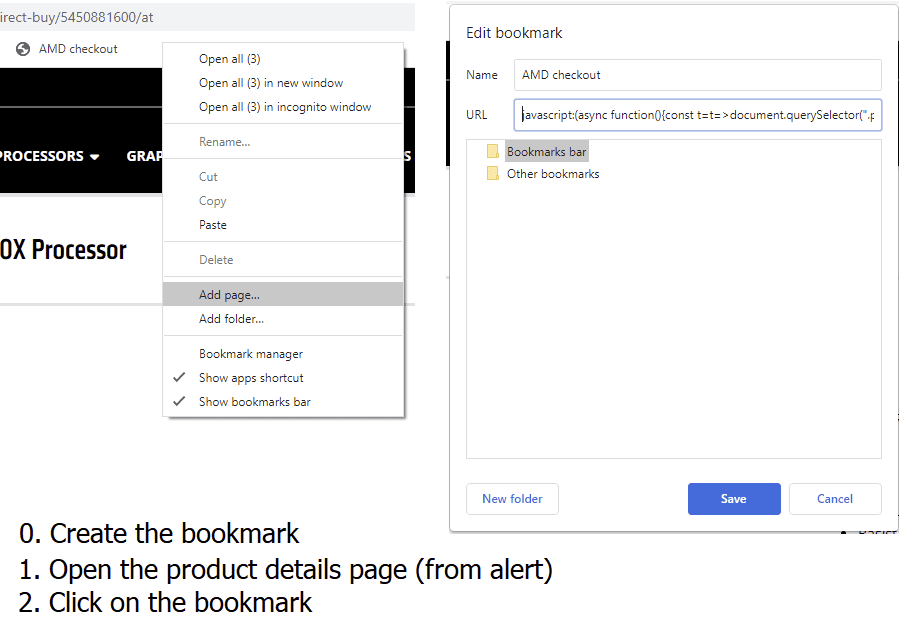Click the Other bookmarks folder icon

(492, 174)
